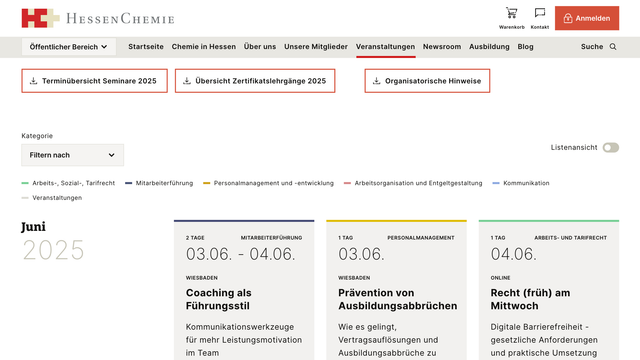Expand the Öffentlicher Bereich dropdown

point(69,47)
